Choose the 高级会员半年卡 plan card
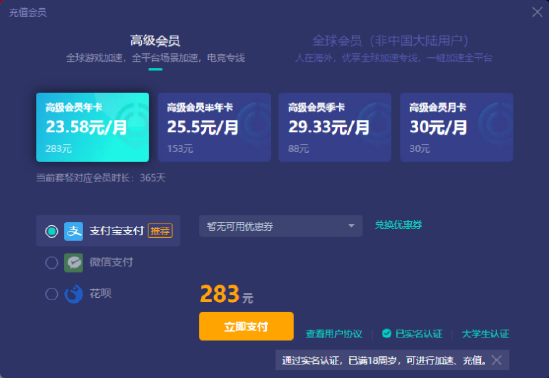The image size is (550, 378). point(214,127)
